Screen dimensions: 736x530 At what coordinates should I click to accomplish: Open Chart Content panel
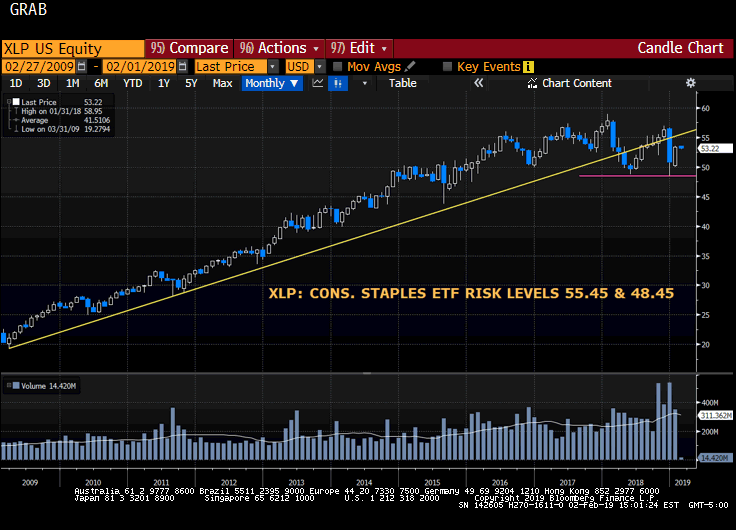point(569,83)
